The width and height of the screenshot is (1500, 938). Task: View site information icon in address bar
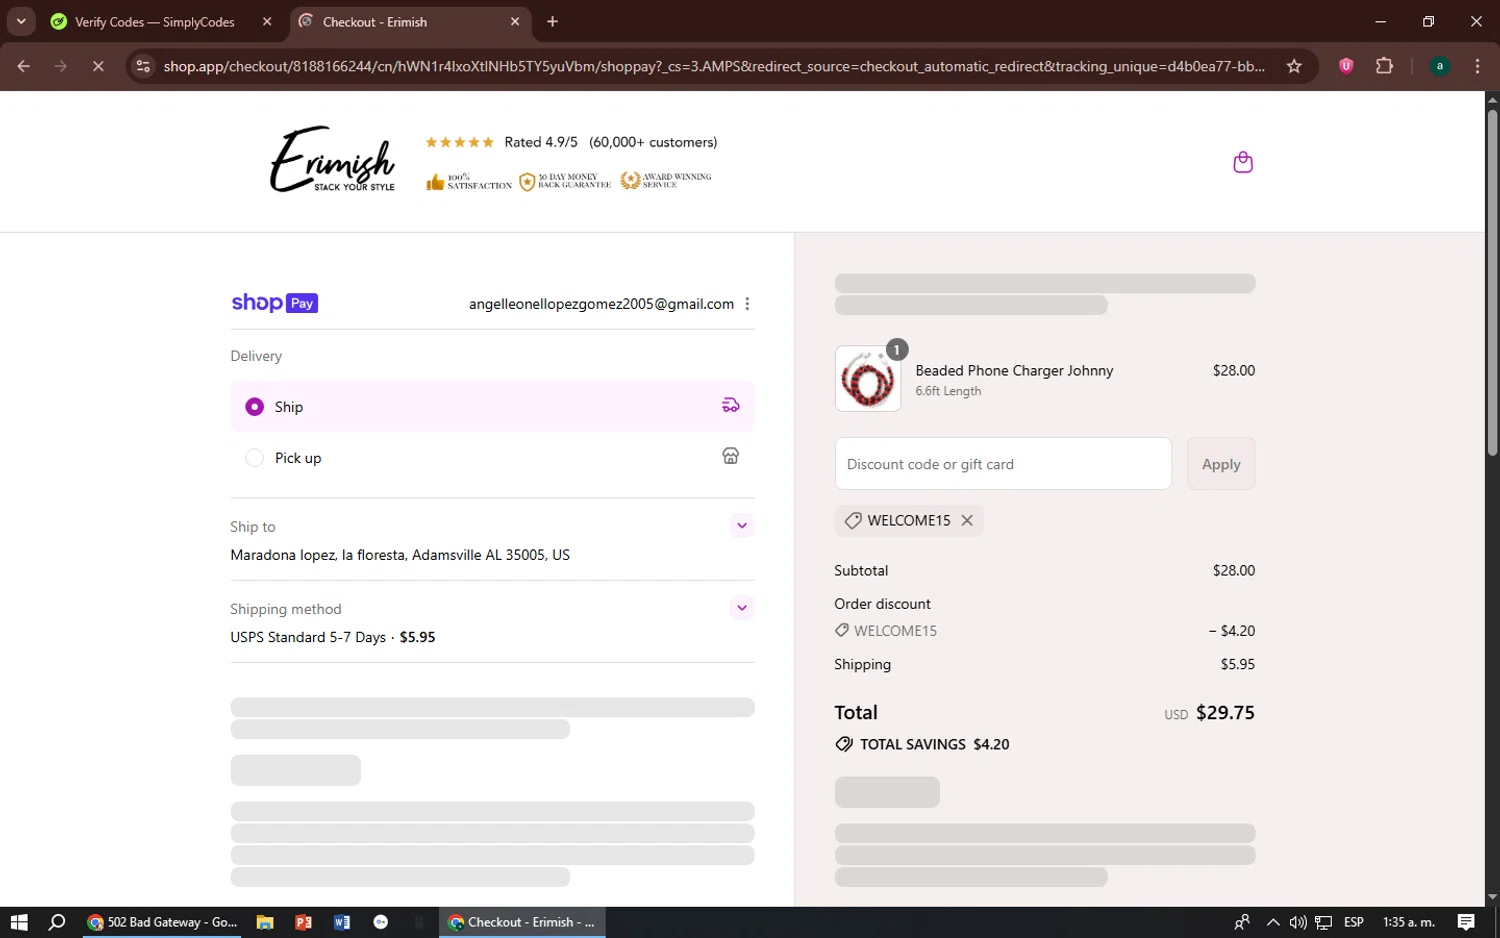tap(143, 66)
